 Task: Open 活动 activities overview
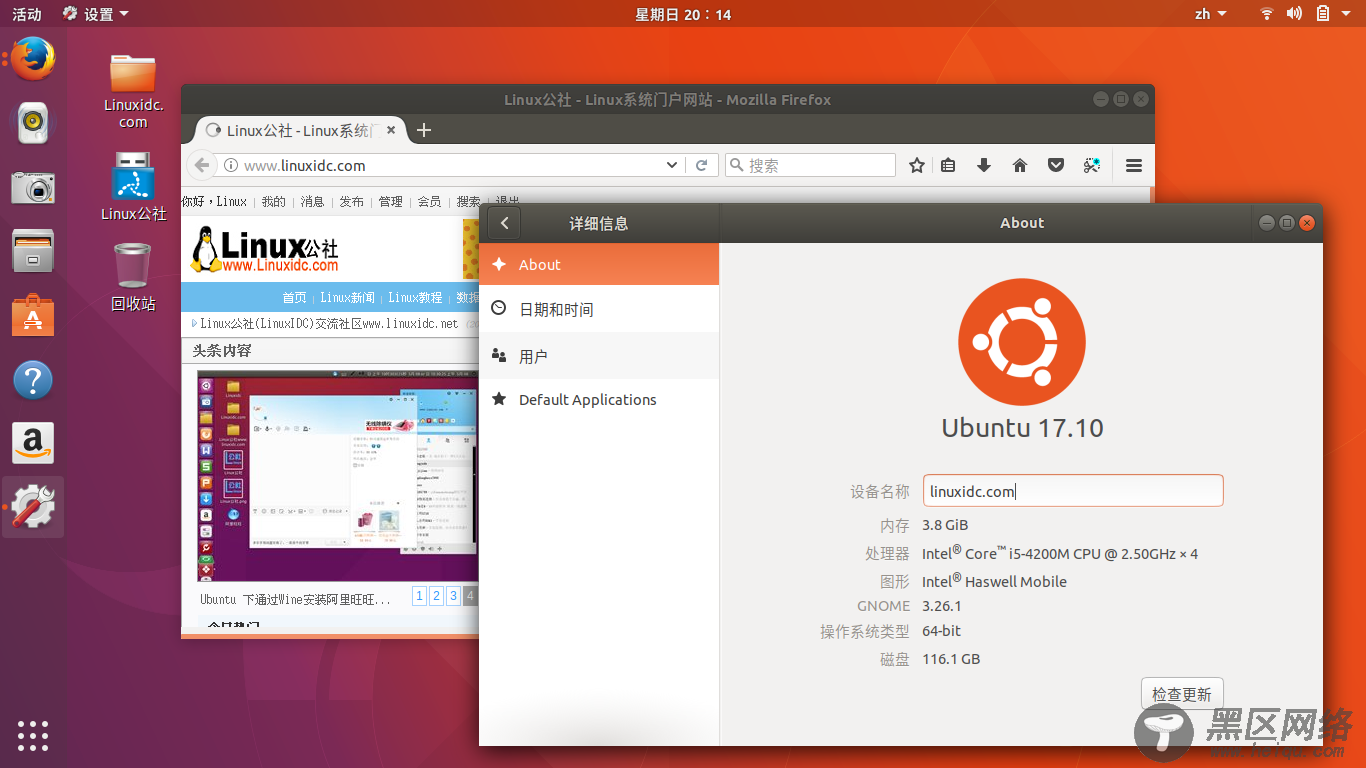tap(27, 14)
